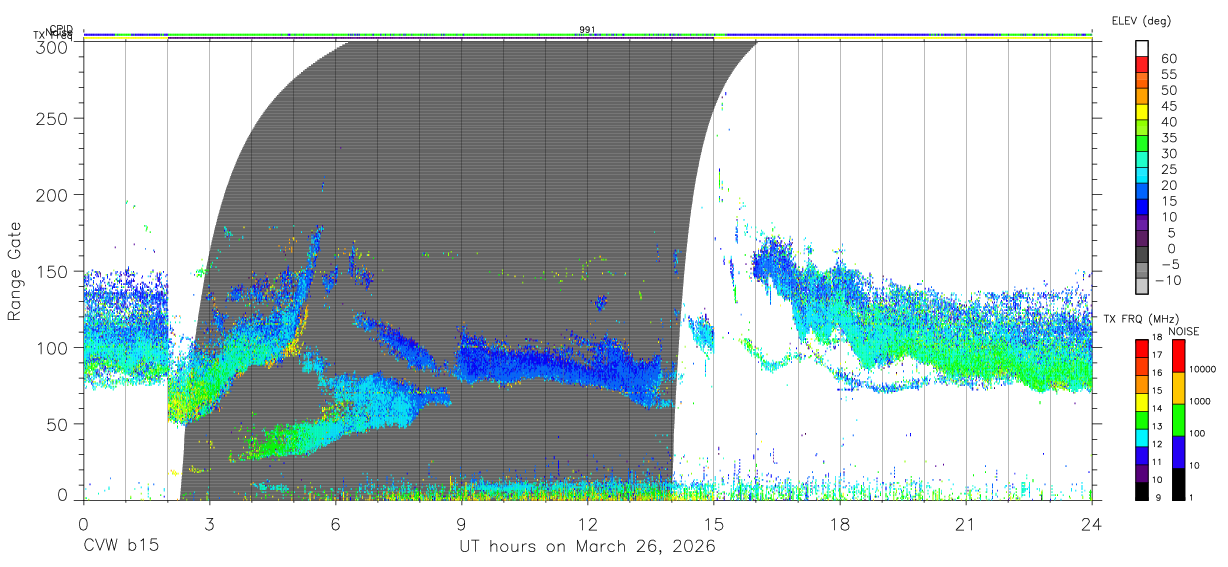Click the '3' tick on the UT hours axis

pyautogui.click(x=209, y=524)
